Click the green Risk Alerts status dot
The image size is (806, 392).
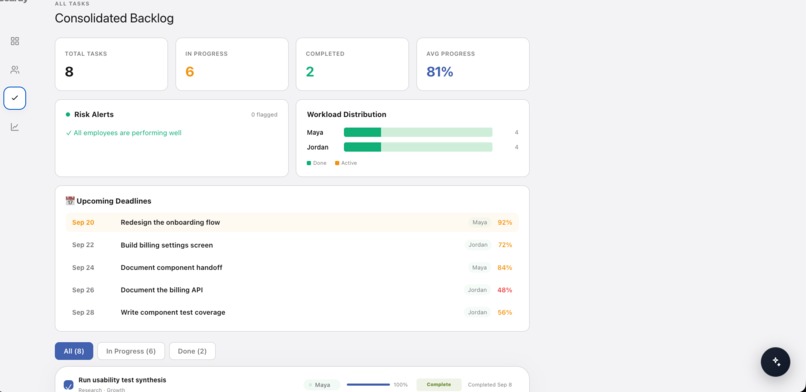click(68, 115)
